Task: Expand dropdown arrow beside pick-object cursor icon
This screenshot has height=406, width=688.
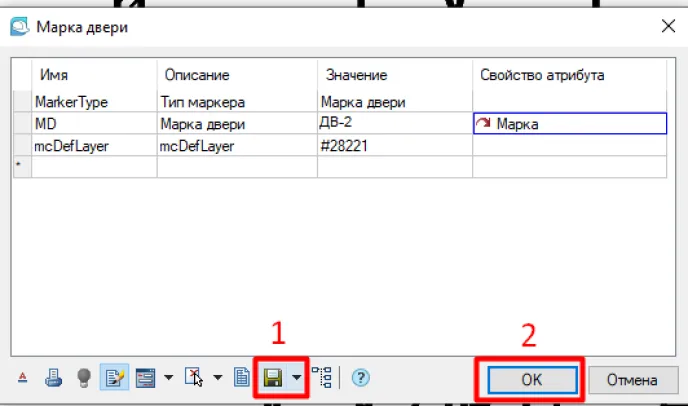Action: pyautogui.click(x=216, y=378)
